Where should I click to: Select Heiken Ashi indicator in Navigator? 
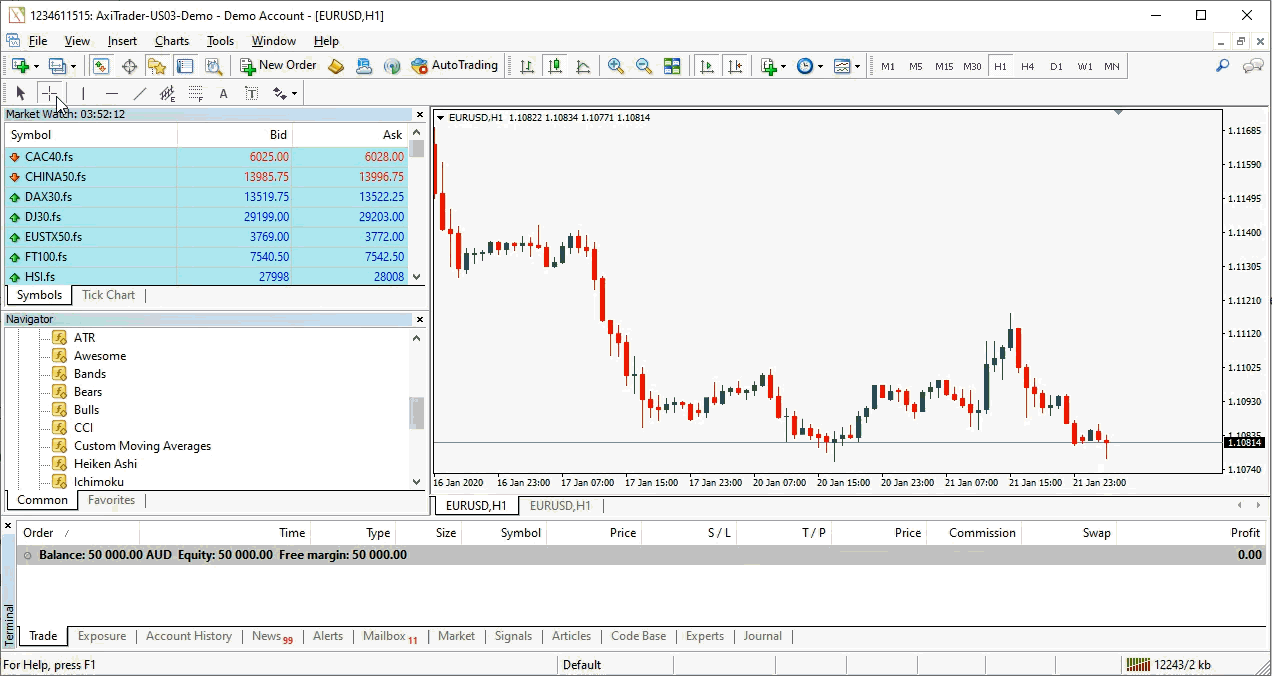(105, 464)
